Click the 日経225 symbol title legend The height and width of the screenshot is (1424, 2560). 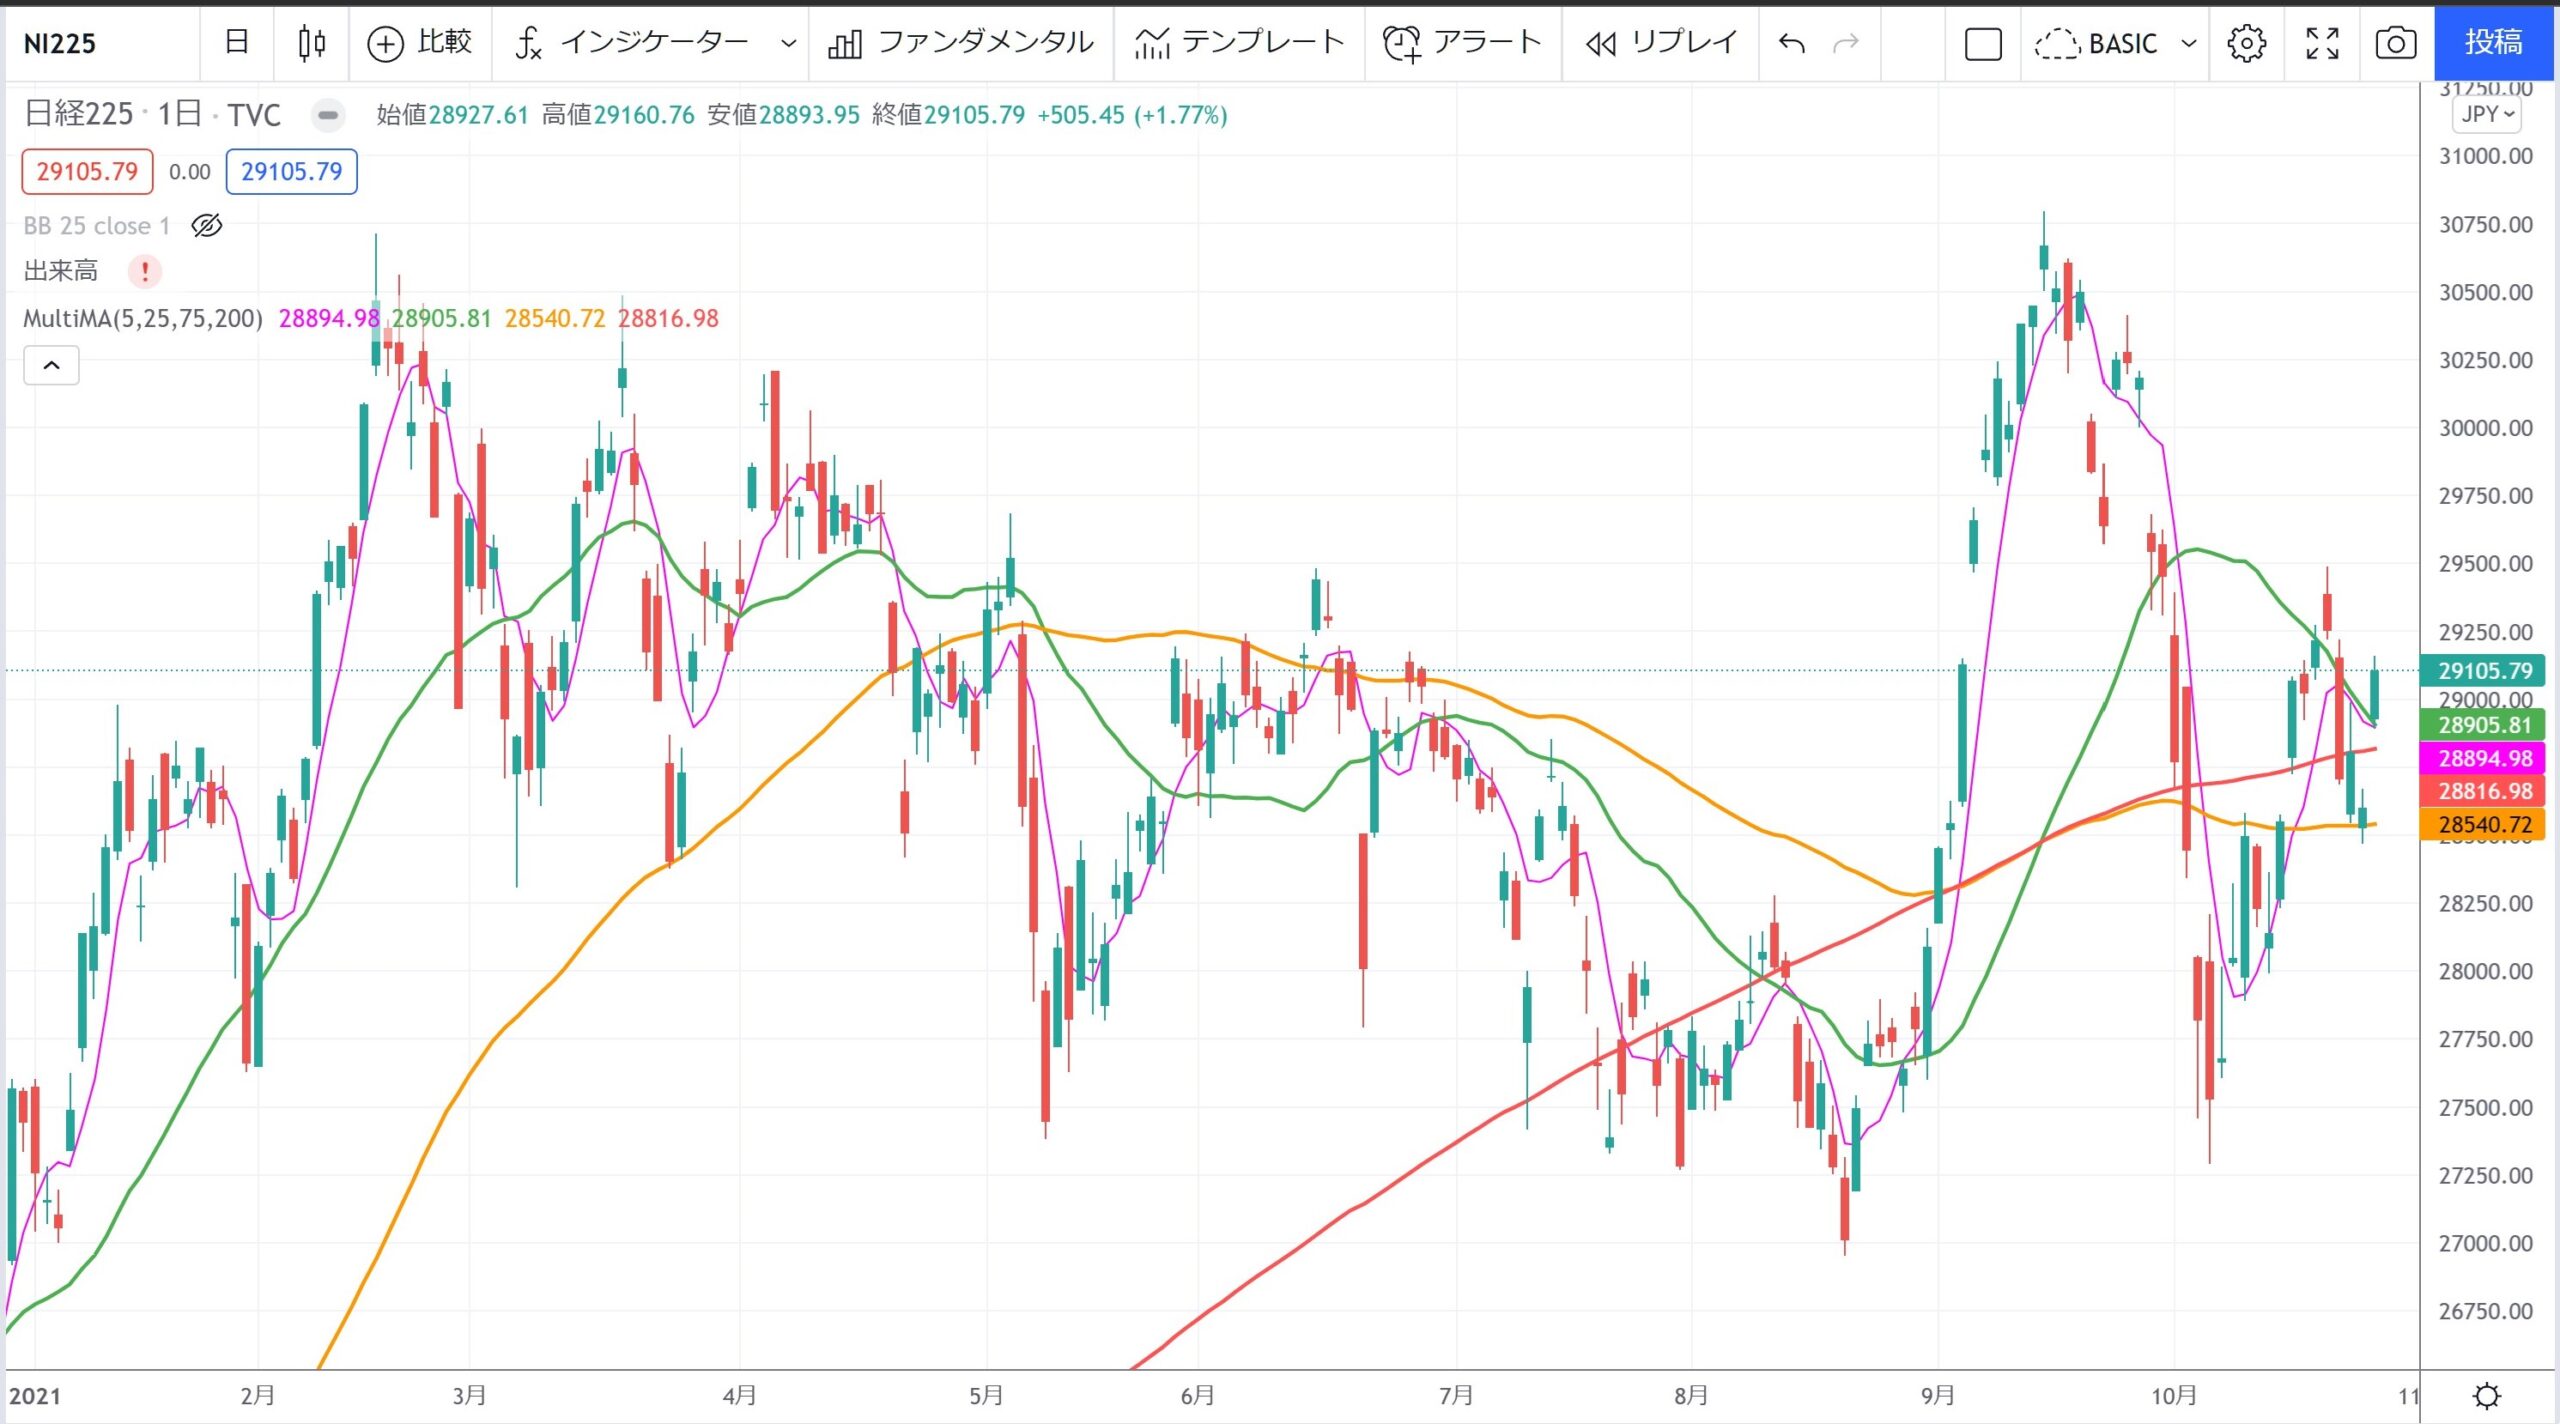pos(152,115)
